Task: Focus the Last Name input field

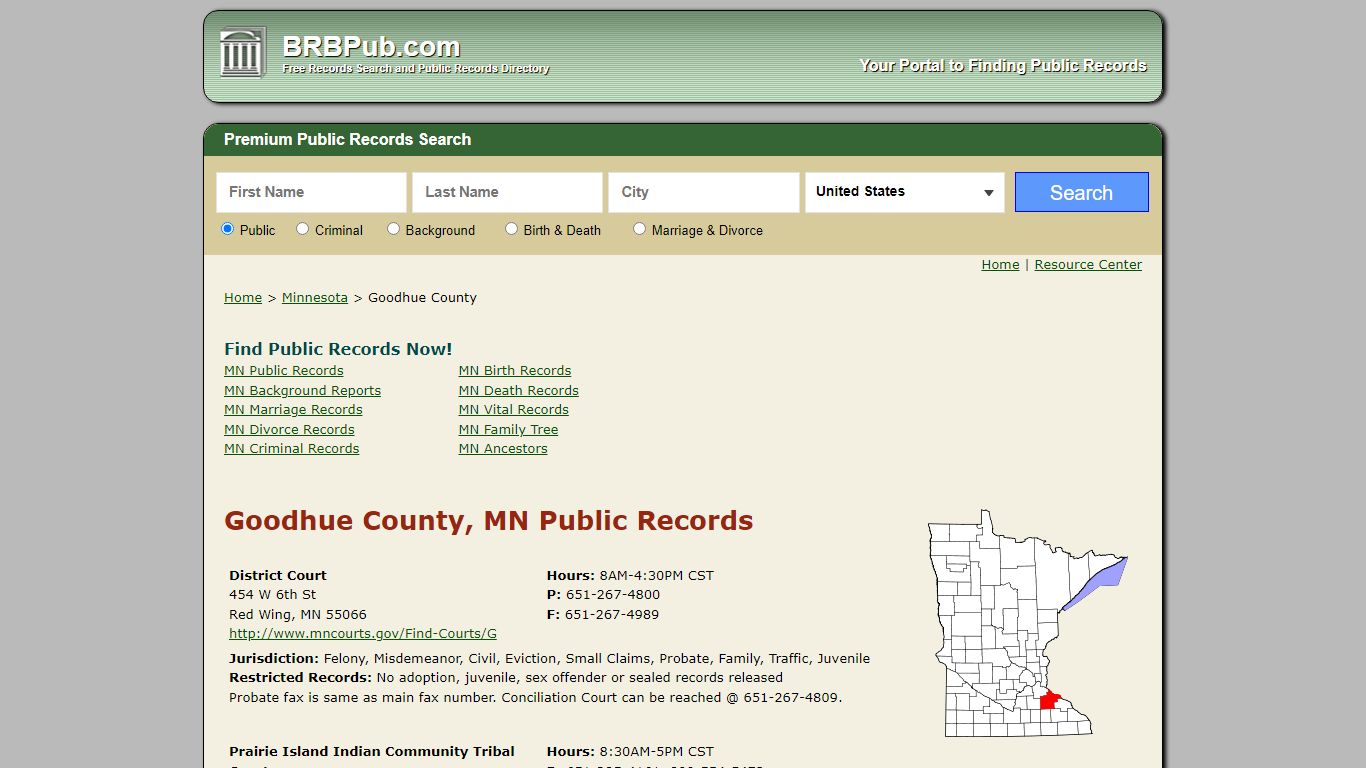Action: [x=507, y=192]
